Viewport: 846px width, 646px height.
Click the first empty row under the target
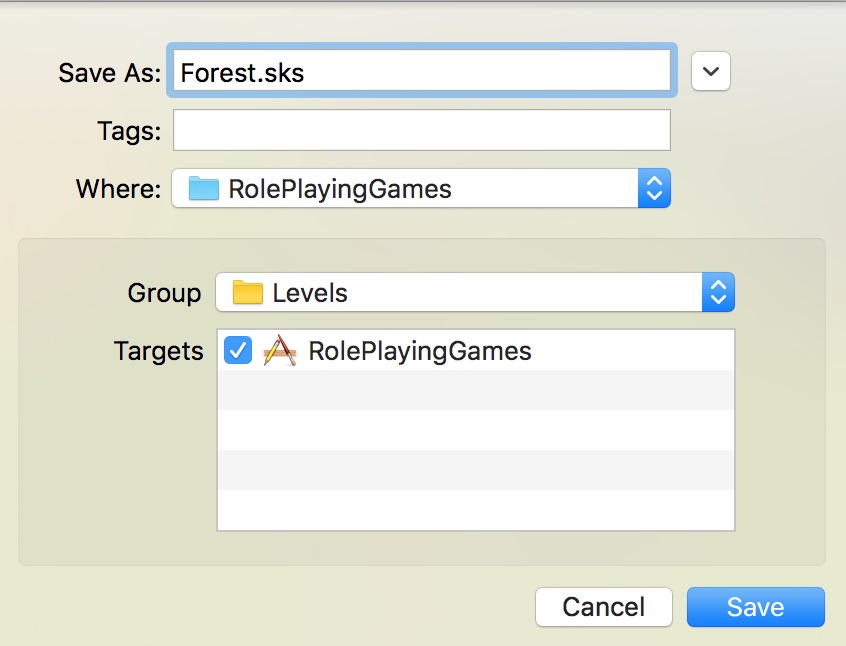click(476, 390)
